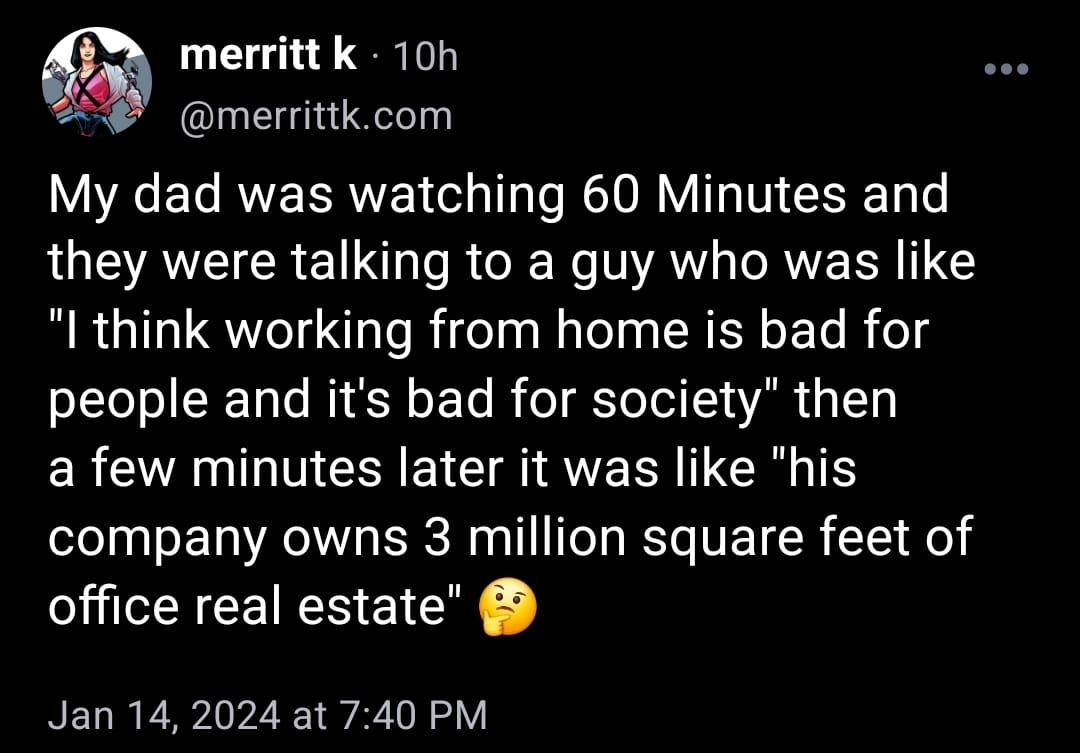Click the @merrittk.com handle

316,117
